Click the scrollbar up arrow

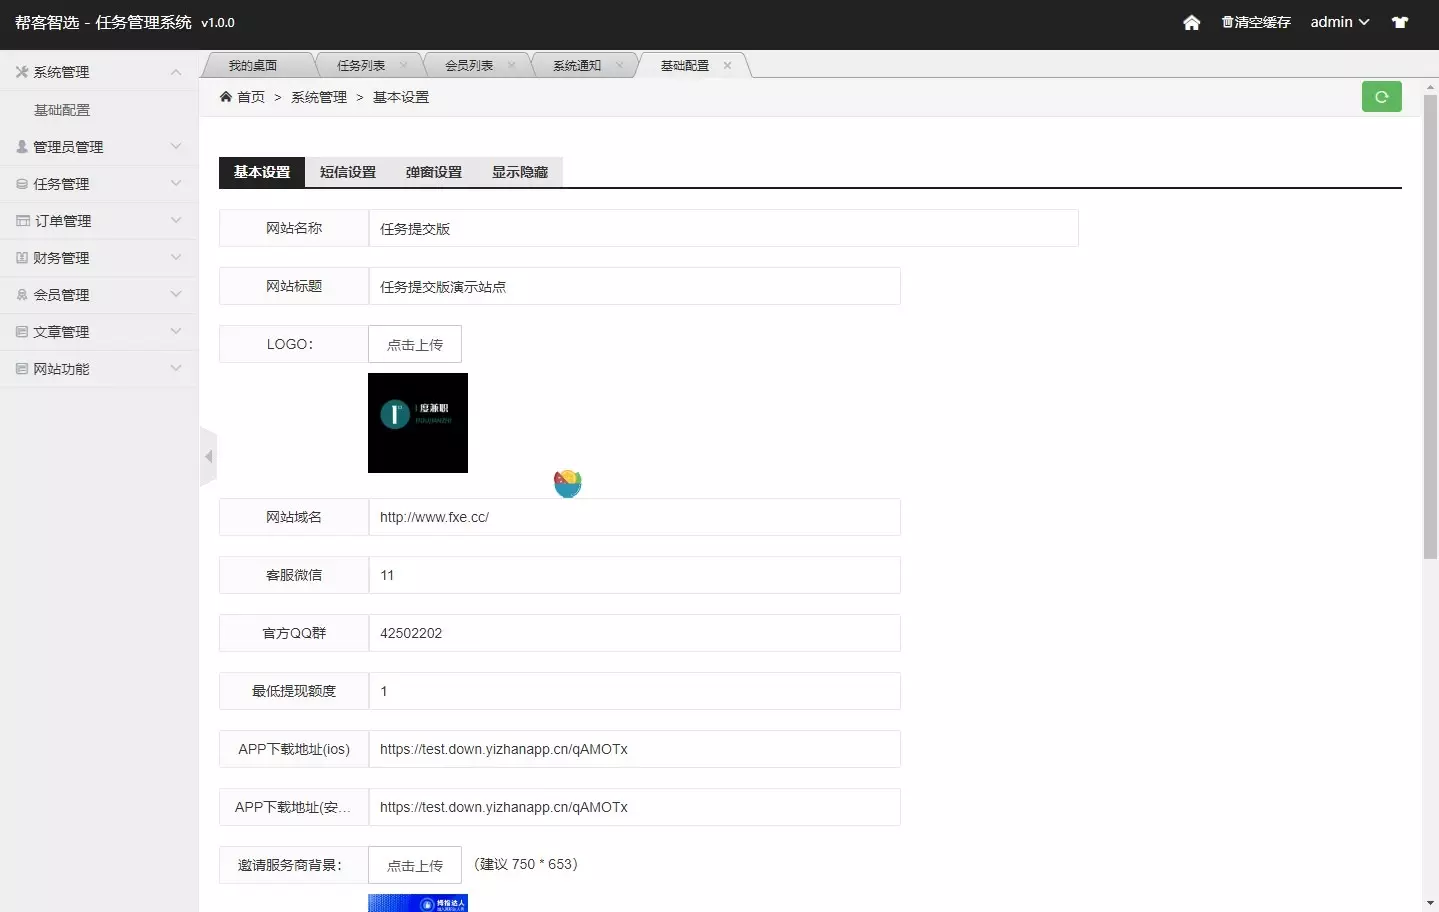click(1430, 87)
